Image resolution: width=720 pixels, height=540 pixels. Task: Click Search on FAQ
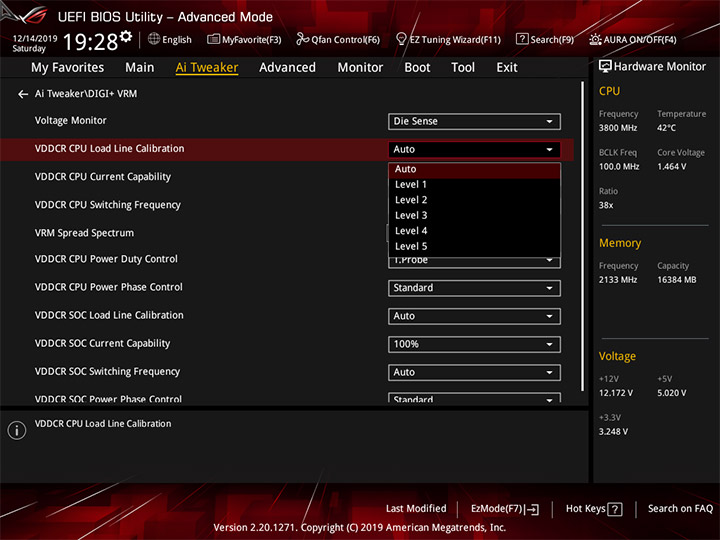[680, 509]
